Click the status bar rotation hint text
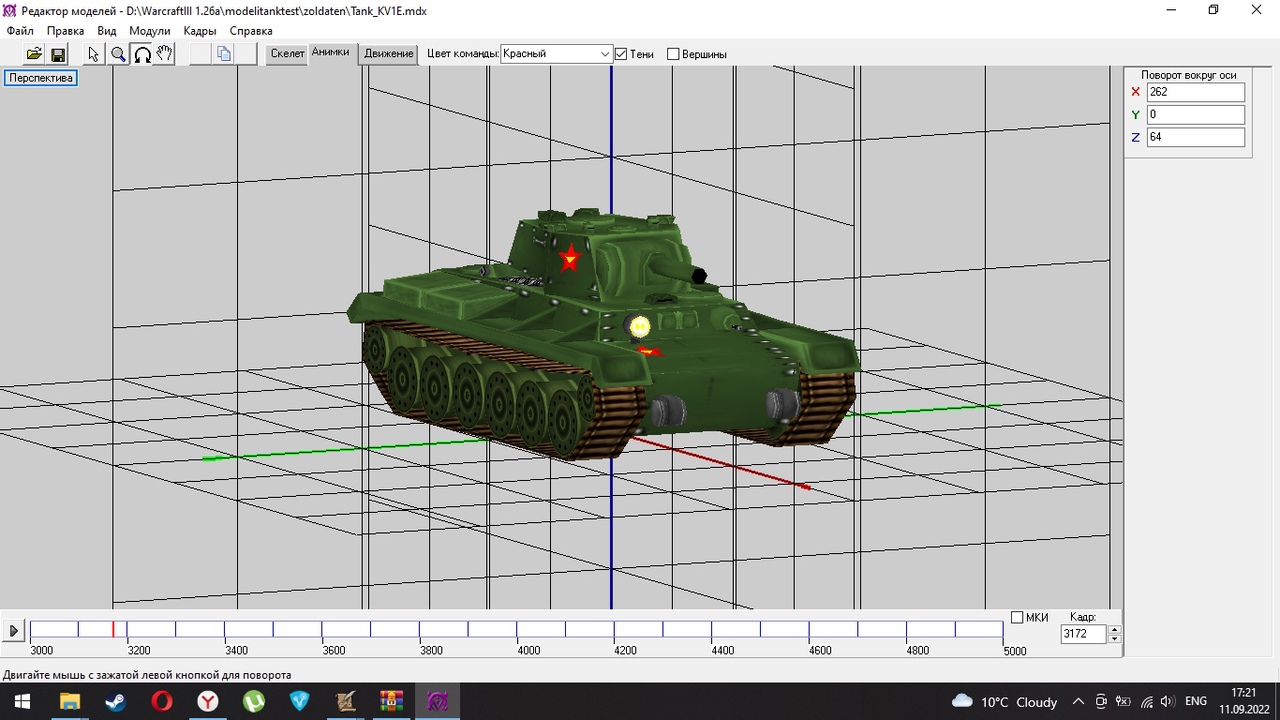Image resolution: width=1280 pixels, height=720 pixels. click(147, 675)
